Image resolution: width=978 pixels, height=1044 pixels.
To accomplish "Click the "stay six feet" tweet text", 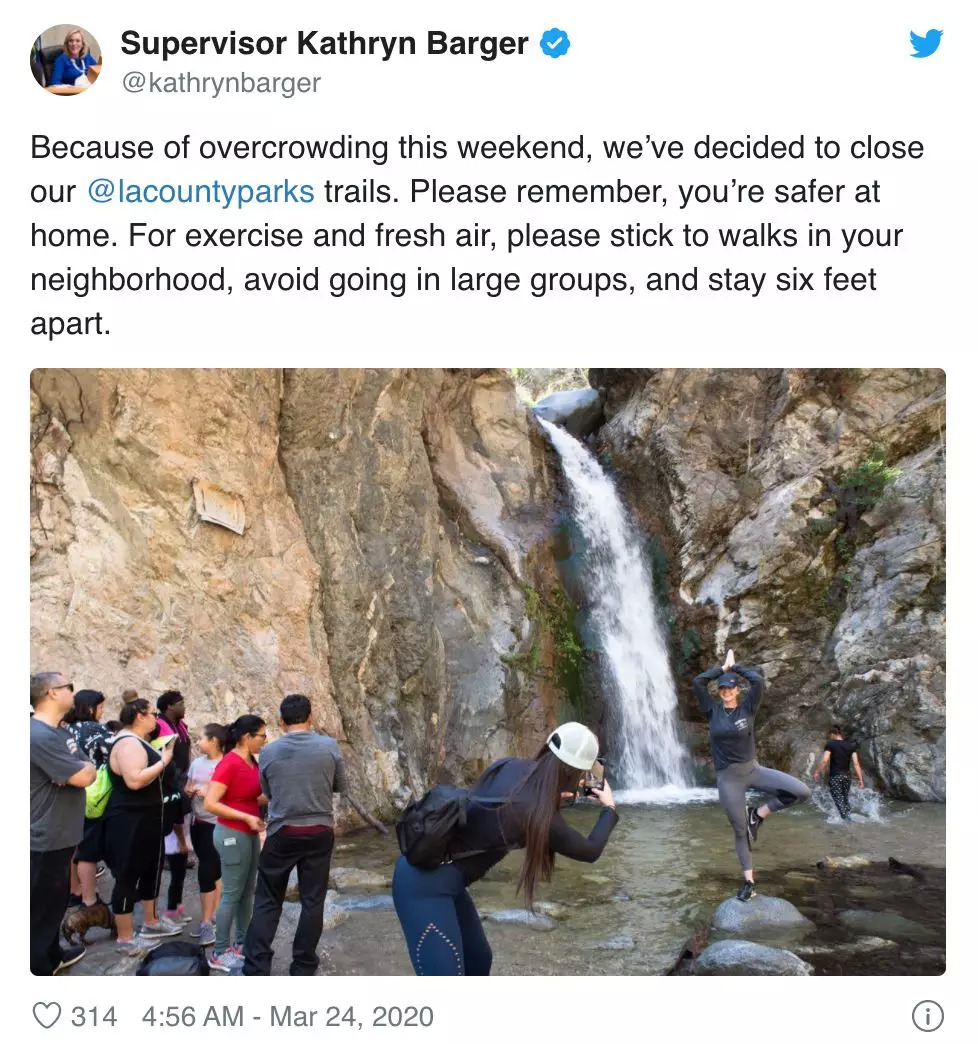I will click(x=792, y=280).
